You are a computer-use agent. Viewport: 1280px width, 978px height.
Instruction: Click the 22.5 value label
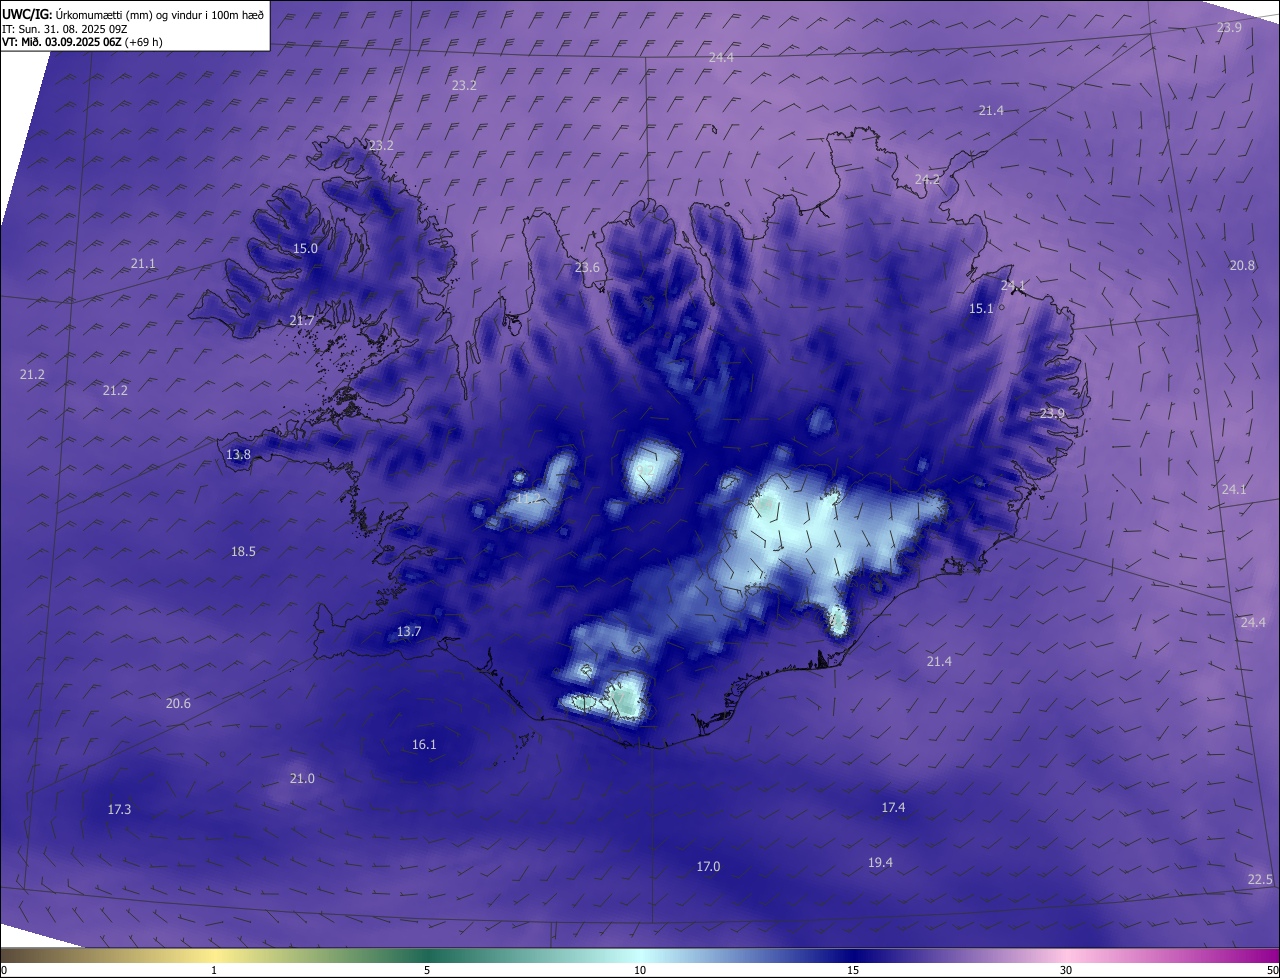tap(1260, 879)
